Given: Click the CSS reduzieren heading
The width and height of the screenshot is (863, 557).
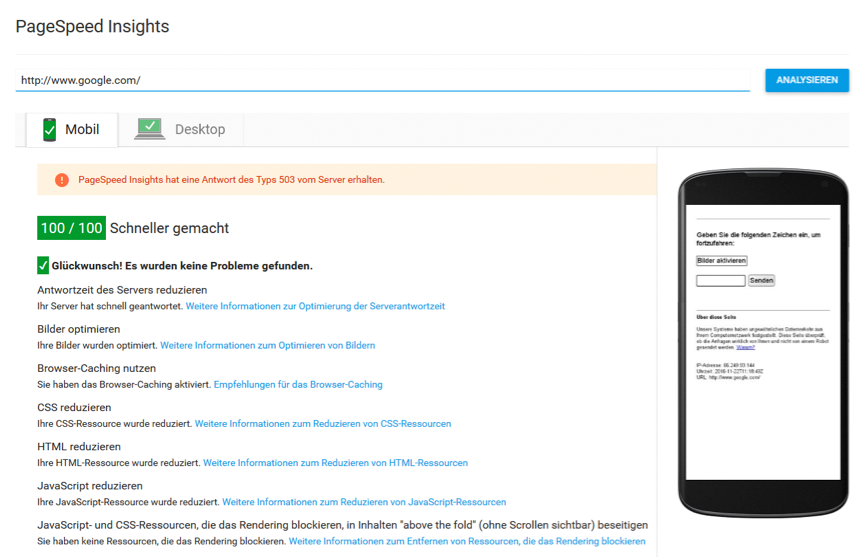Looking at the screenshot, I should tap(74, 407).
